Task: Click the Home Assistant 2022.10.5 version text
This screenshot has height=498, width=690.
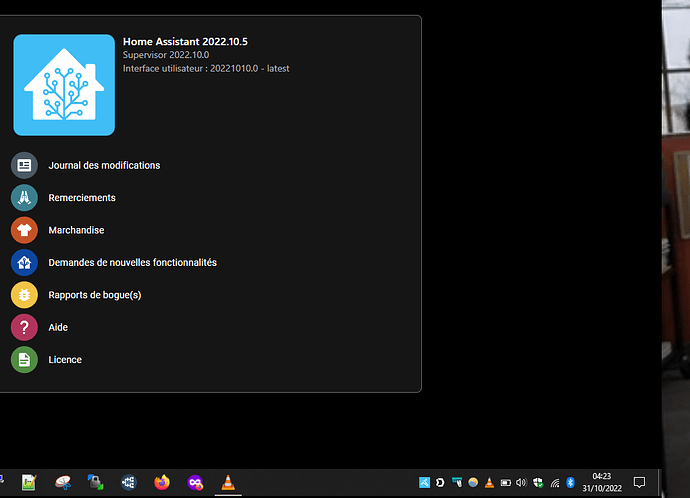Action: 185,41
